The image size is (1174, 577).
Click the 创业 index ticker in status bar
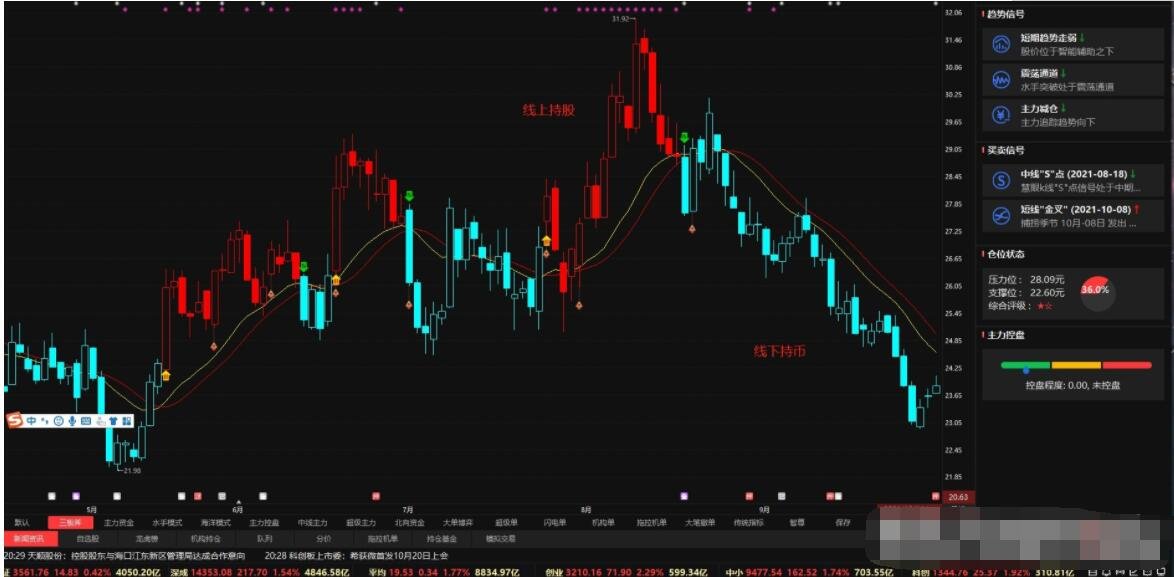[x=624, y=571]
